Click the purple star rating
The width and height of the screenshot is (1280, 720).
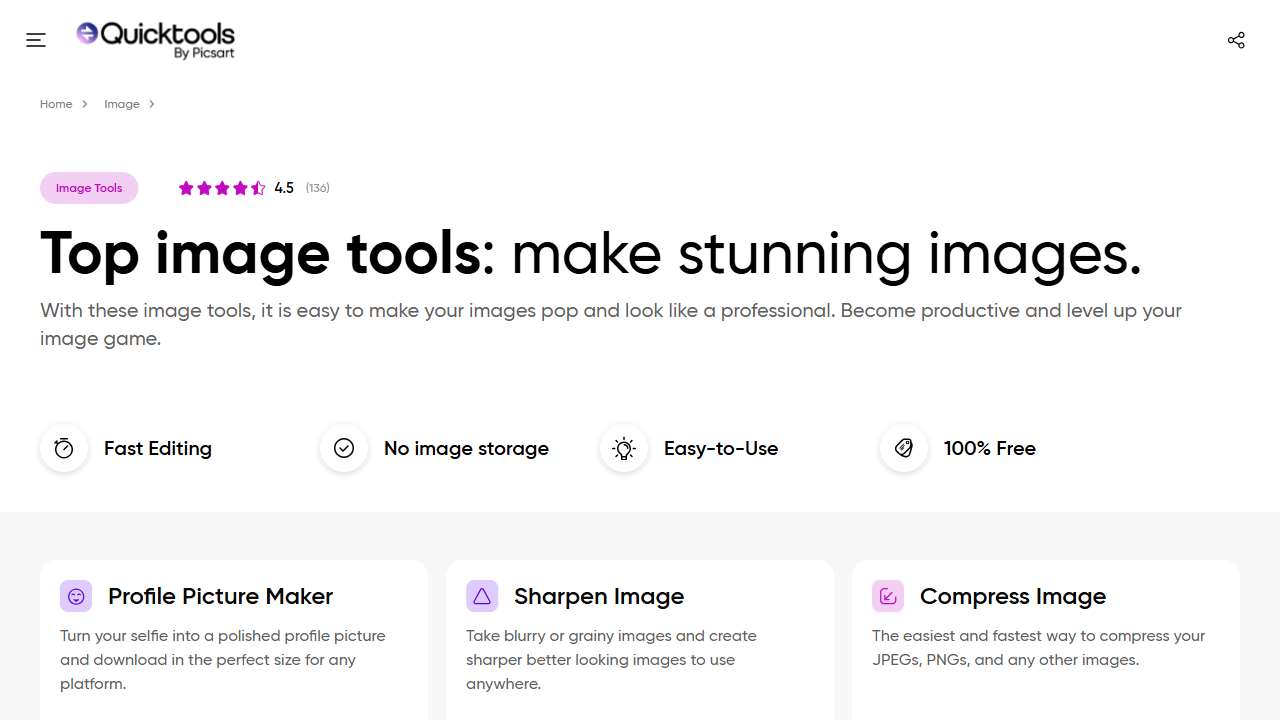[221, 188]
